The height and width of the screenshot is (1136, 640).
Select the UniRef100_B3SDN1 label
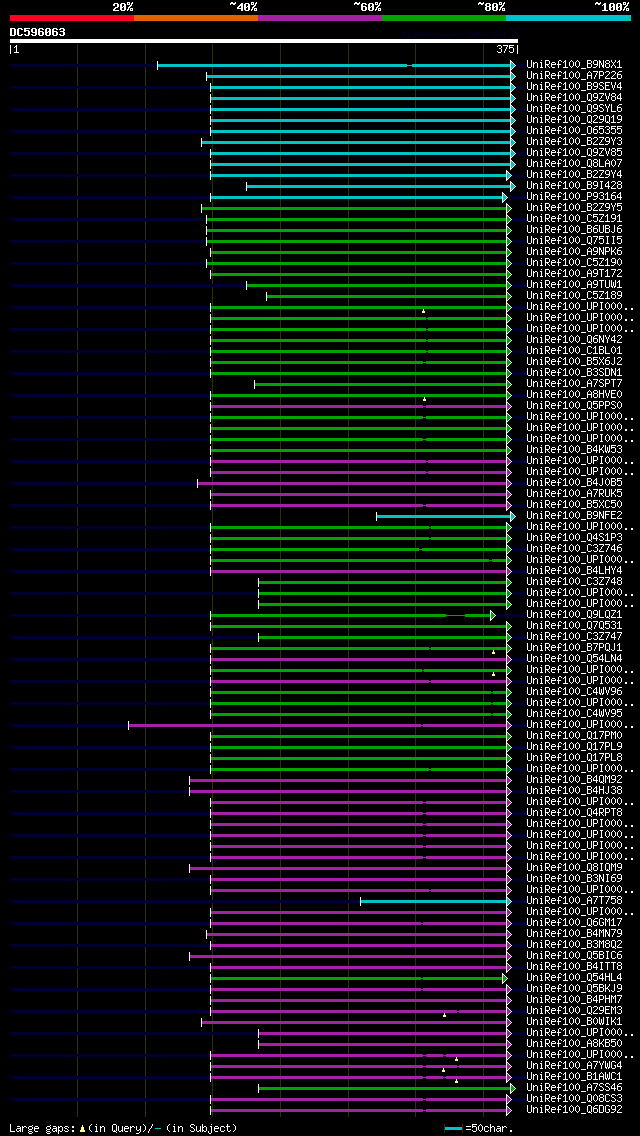(574, 373)
